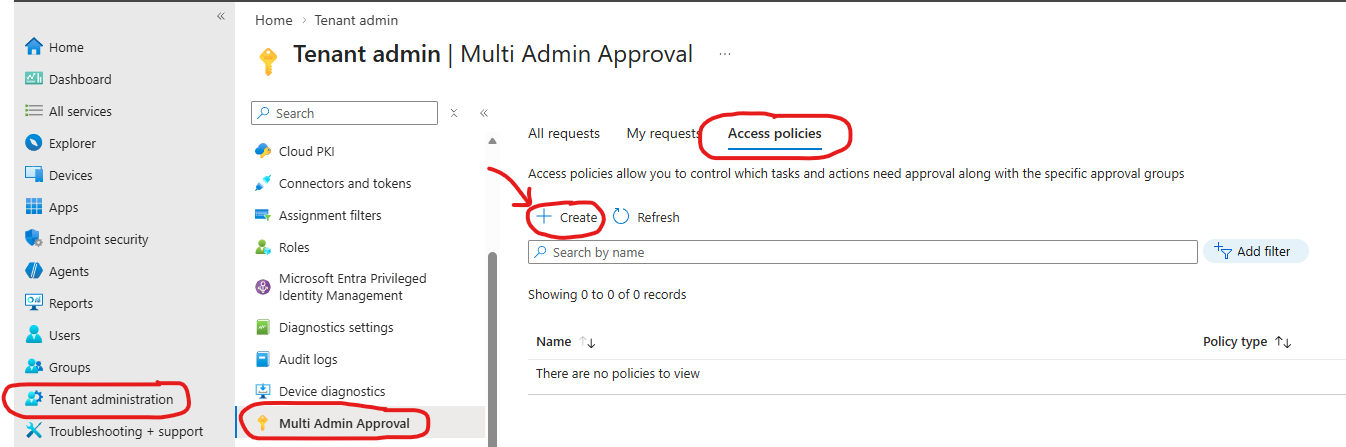This screenshot has height=447, width=1346.
Task: Open the ellipsis menu beside page title
Action: (725, 54)
